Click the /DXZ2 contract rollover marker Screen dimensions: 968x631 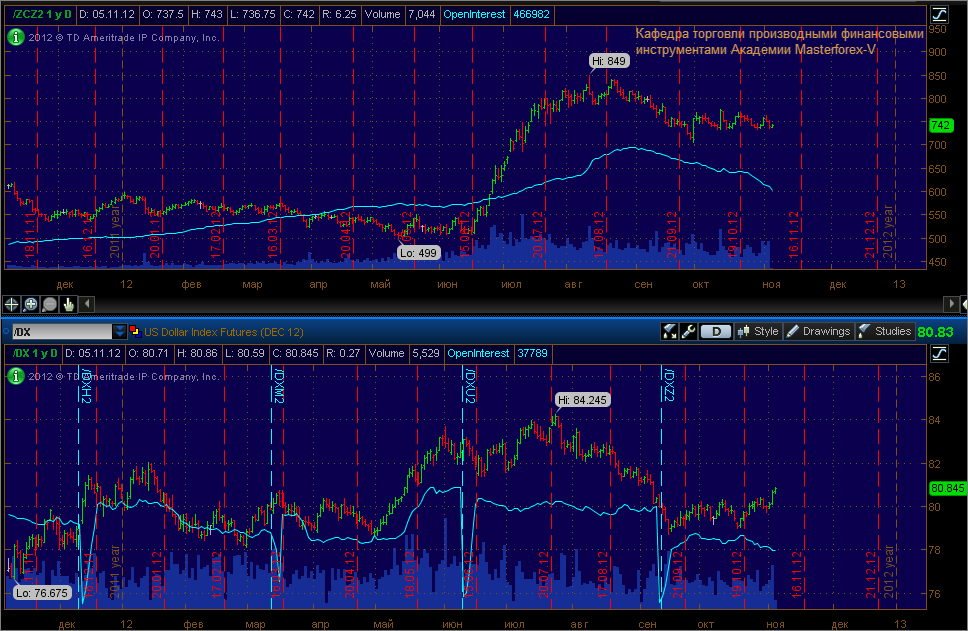pyautogui.click(x=669, y=384)
